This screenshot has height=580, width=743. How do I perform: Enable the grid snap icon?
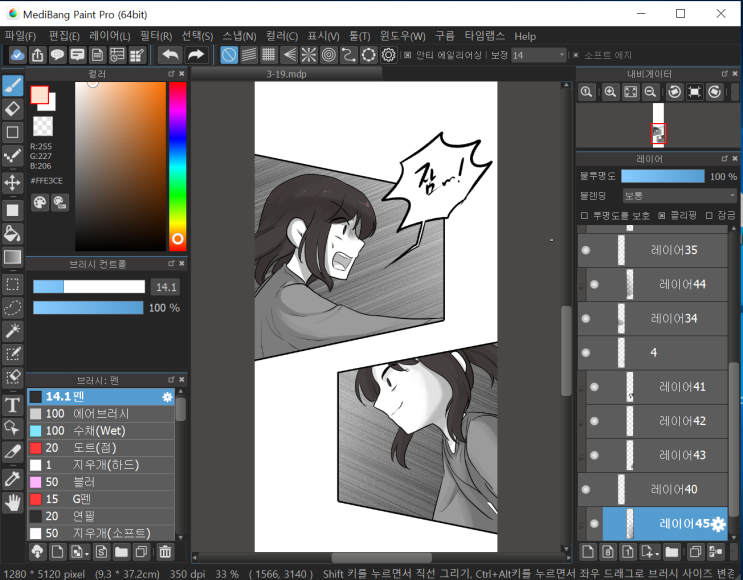pyautogui.click(x=269, y=55)
